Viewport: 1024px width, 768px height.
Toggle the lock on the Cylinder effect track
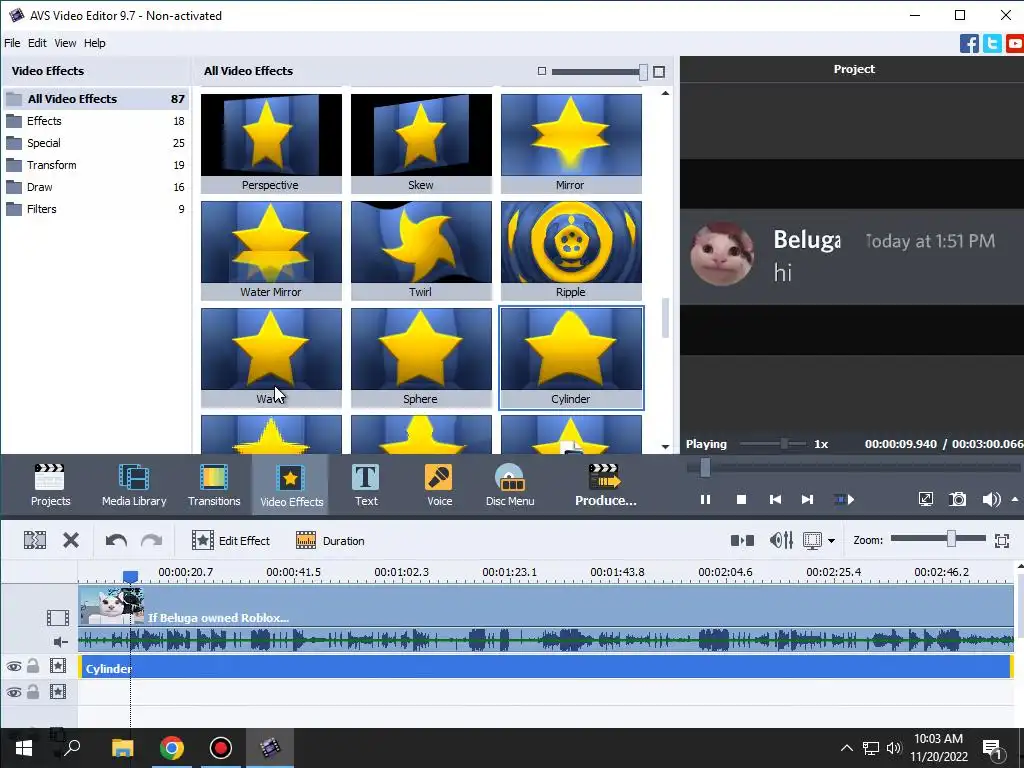click(33, 666)
